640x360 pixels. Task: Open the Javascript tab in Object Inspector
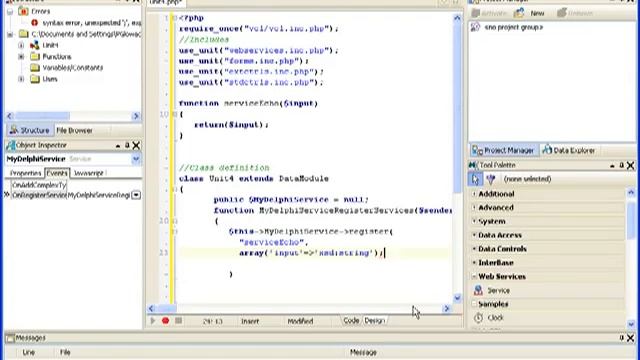pos(89,173)
